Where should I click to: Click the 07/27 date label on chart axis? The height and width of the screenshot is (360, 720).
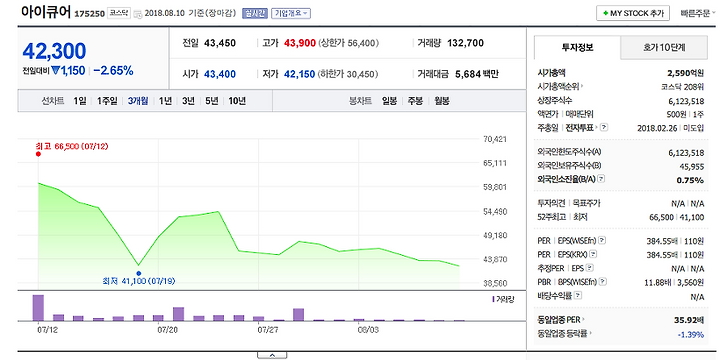click(268, 330)
